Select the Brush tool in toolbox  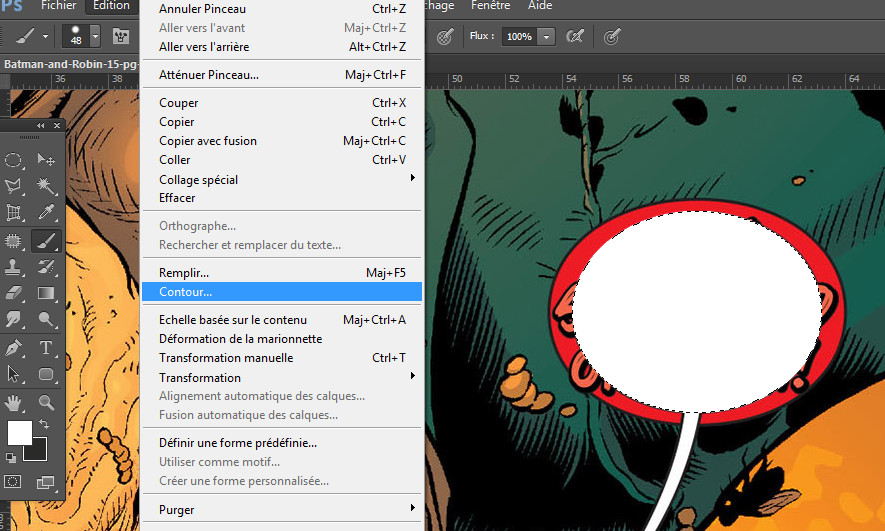coord(46,241)
